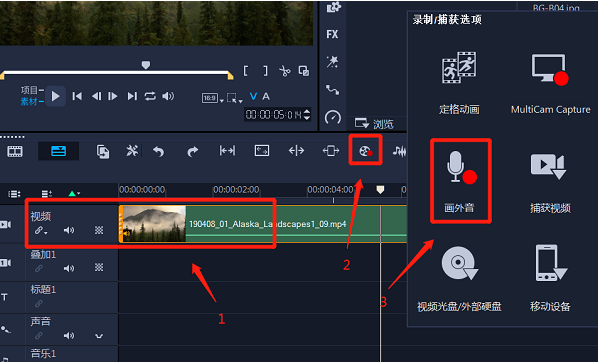Open the 视频 track link options arrow
This screenshot has width=598, height=362.
pos(46,232)
